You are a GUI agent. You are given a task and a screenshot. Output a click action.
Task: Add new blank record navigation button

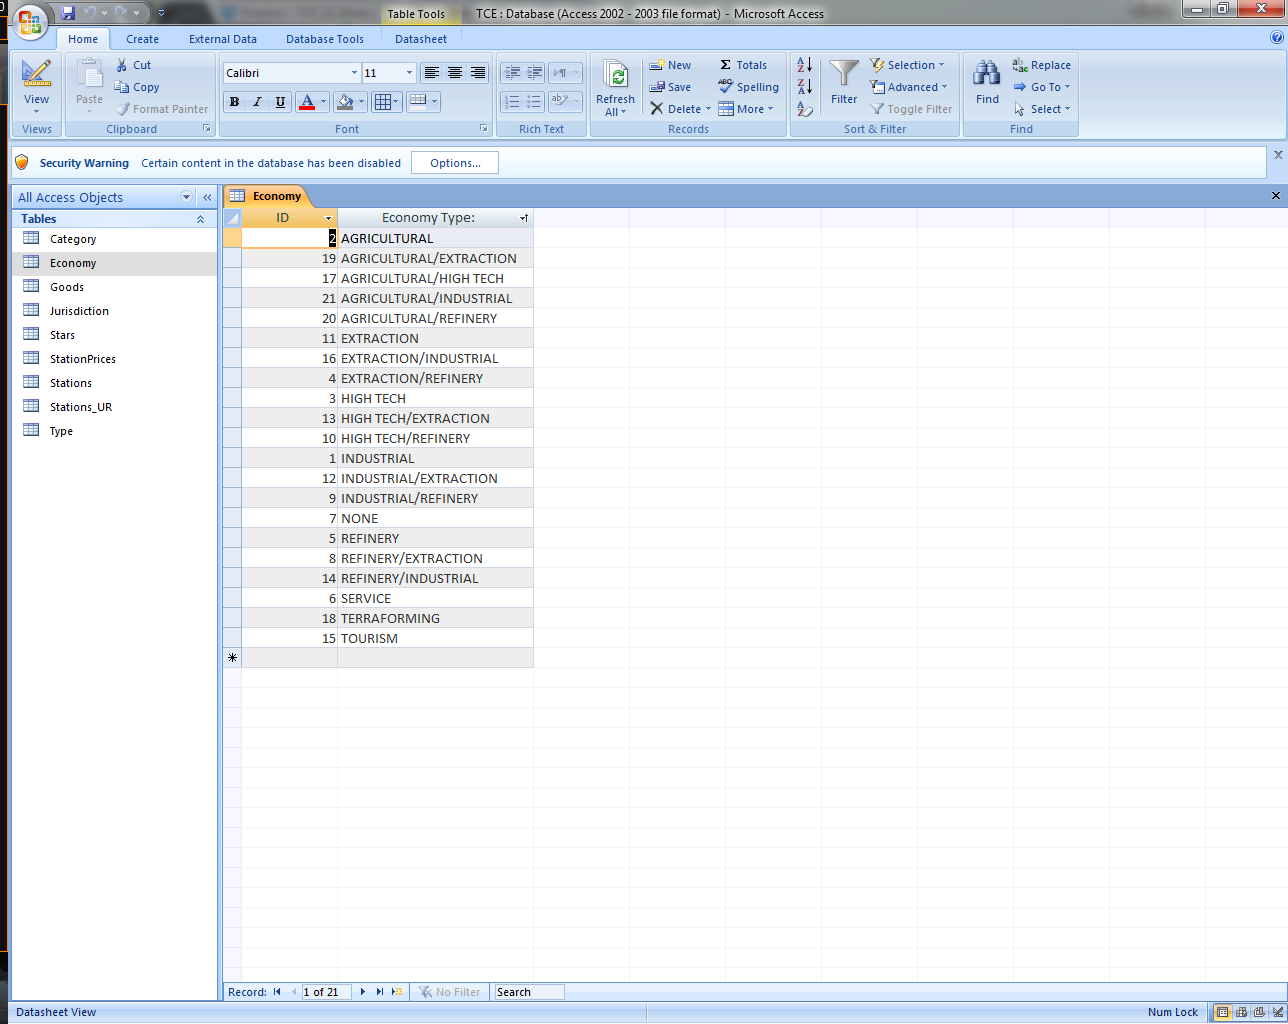click(397, 992)
